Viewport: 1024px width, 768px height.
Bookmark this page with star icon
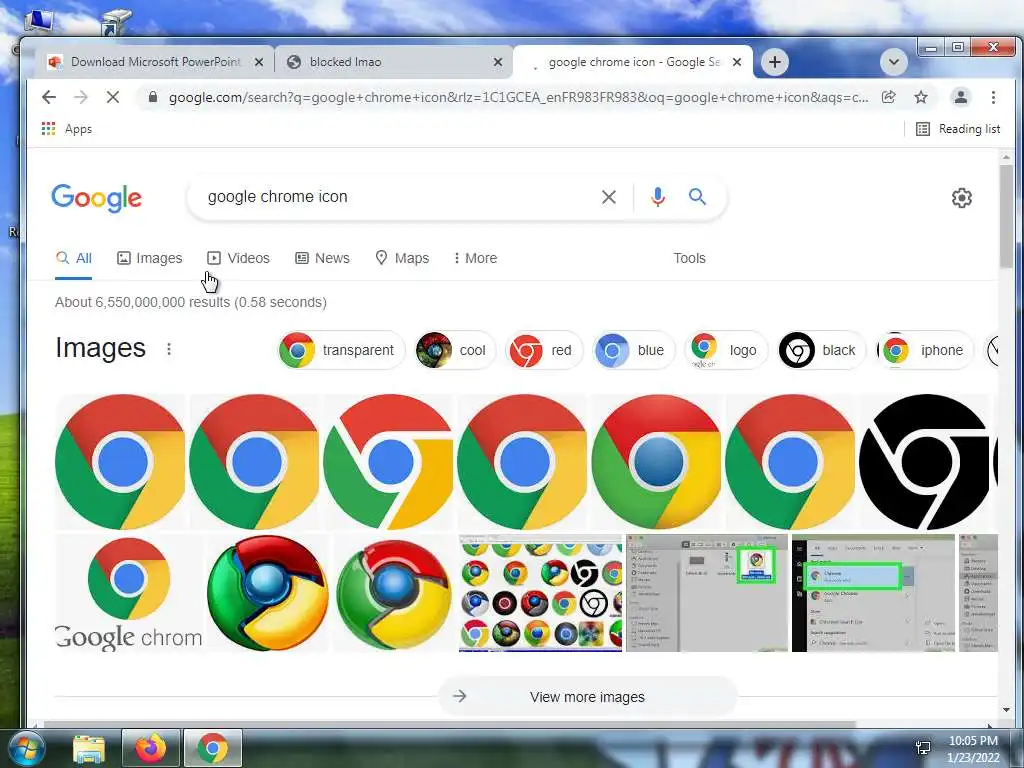coord(921,97)
